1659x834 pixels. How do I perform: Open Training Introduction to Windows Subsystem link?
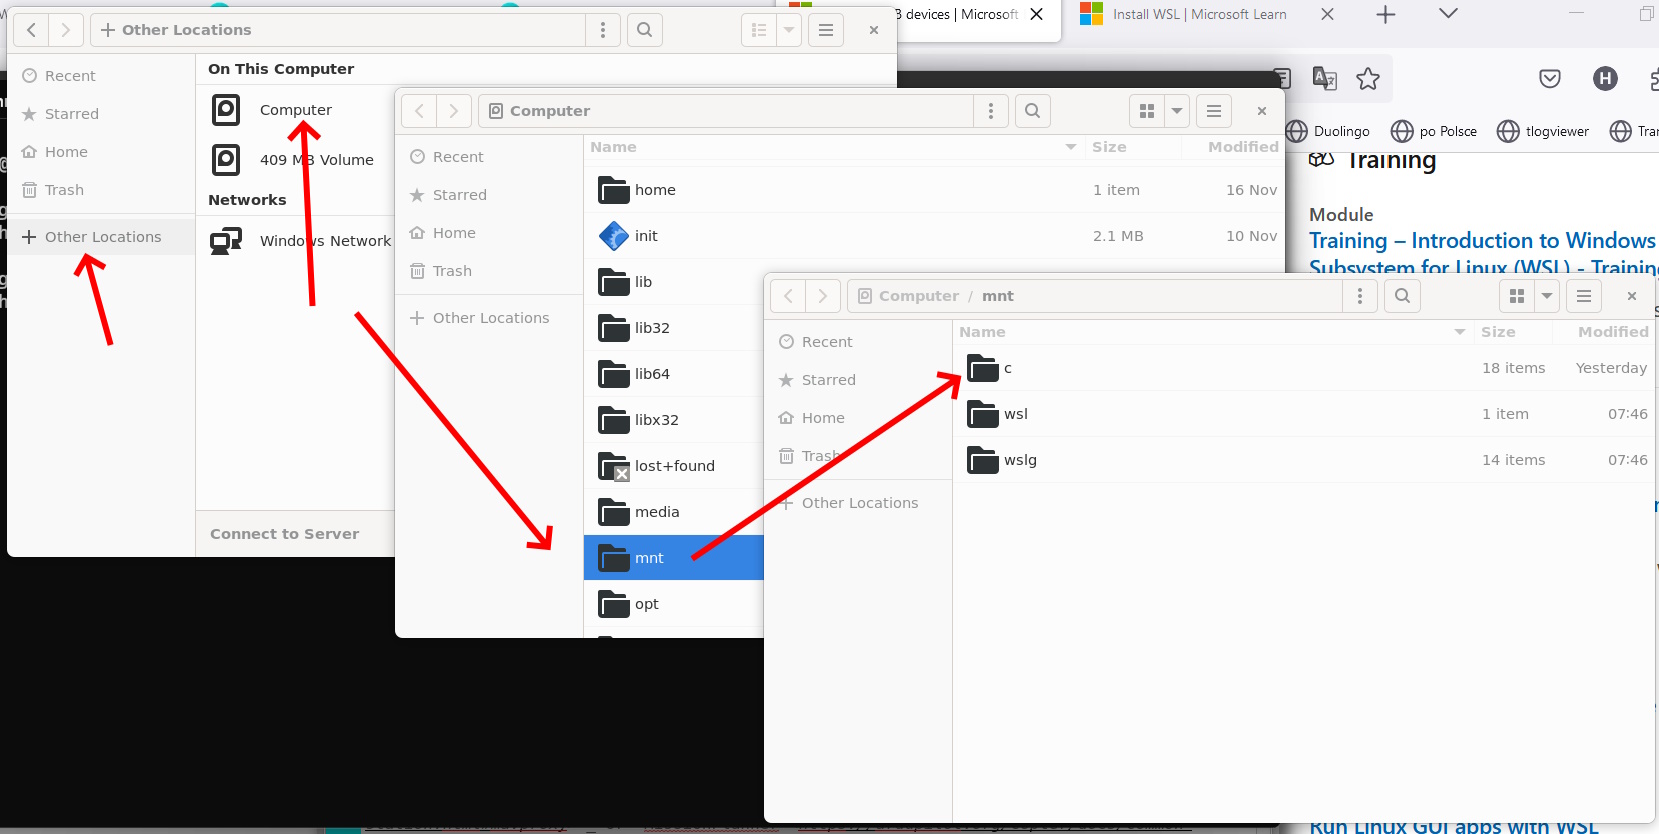click(1481, 241)
